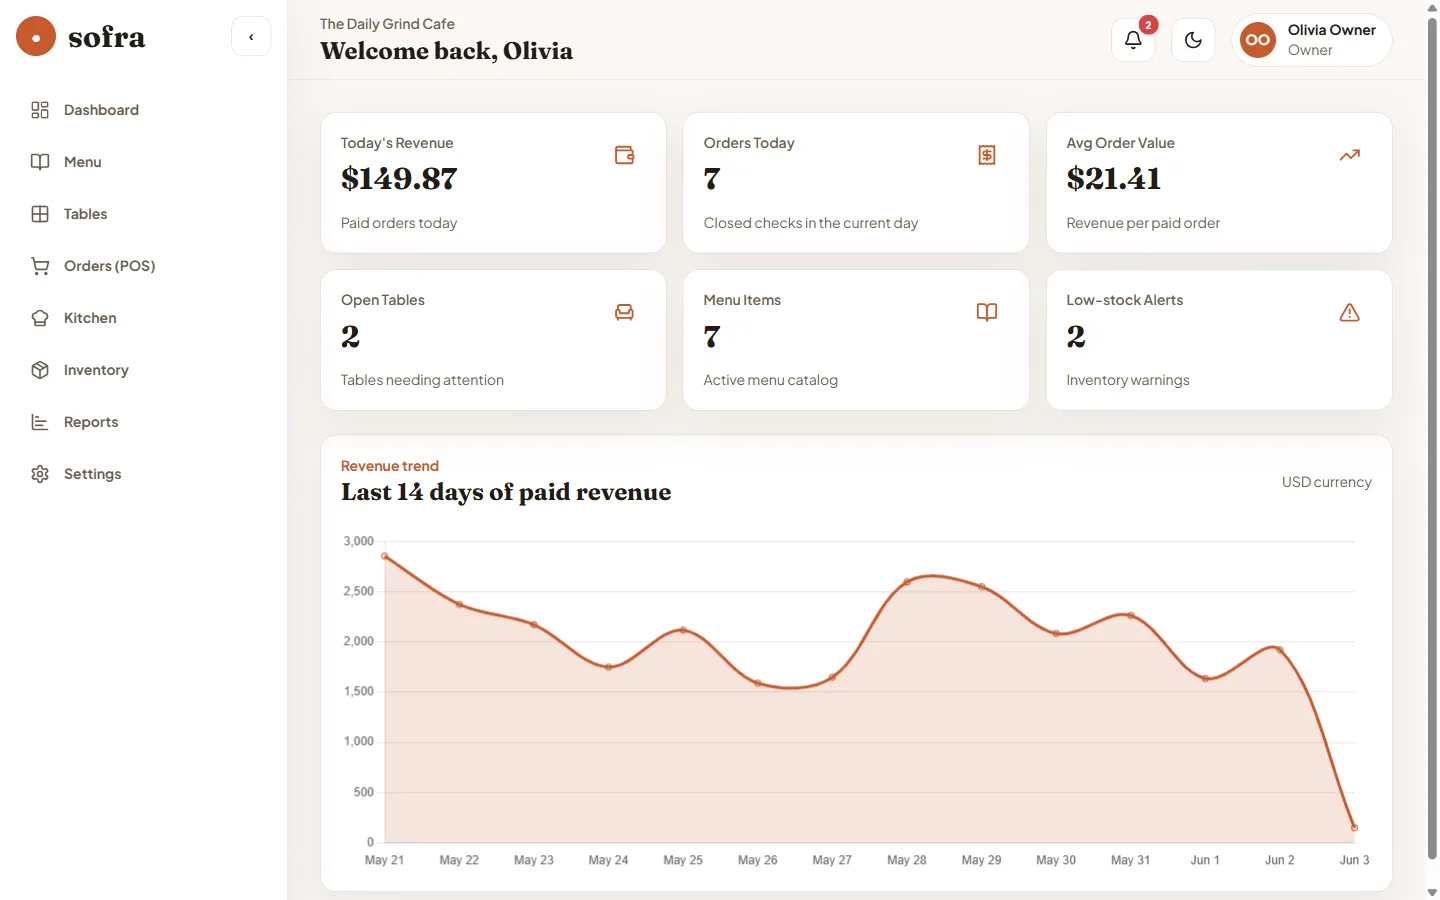Click the trending arrow icon in Avg Order Value
Screen dimensions: 1440x900
coord(1350,155)
